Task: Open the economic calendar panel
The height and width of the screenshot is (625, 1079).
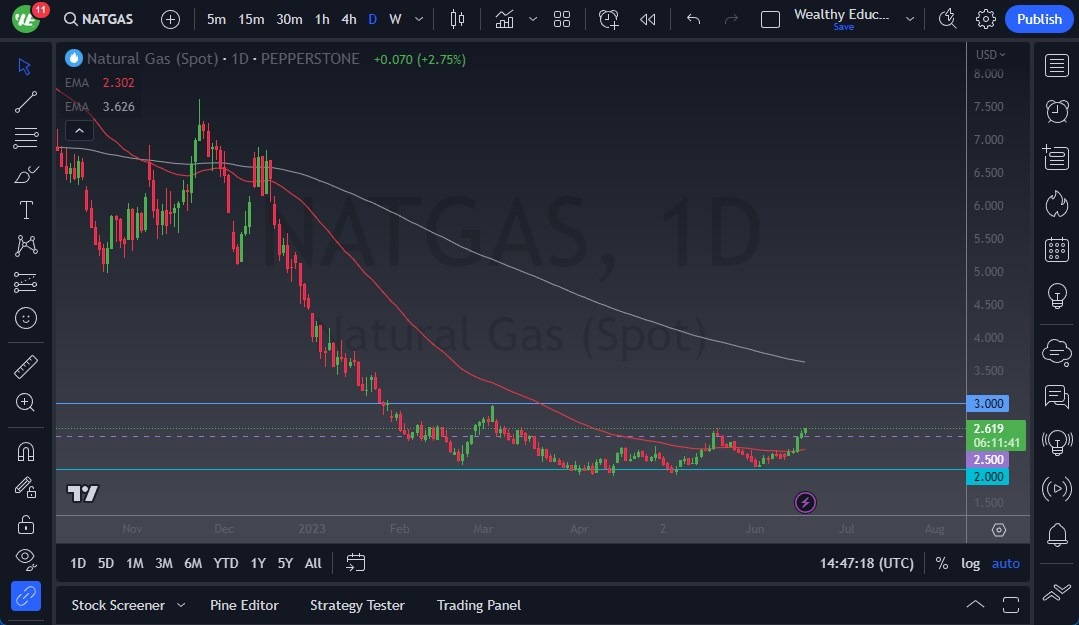Action: pyautogui.click(x=1056, y=249)
